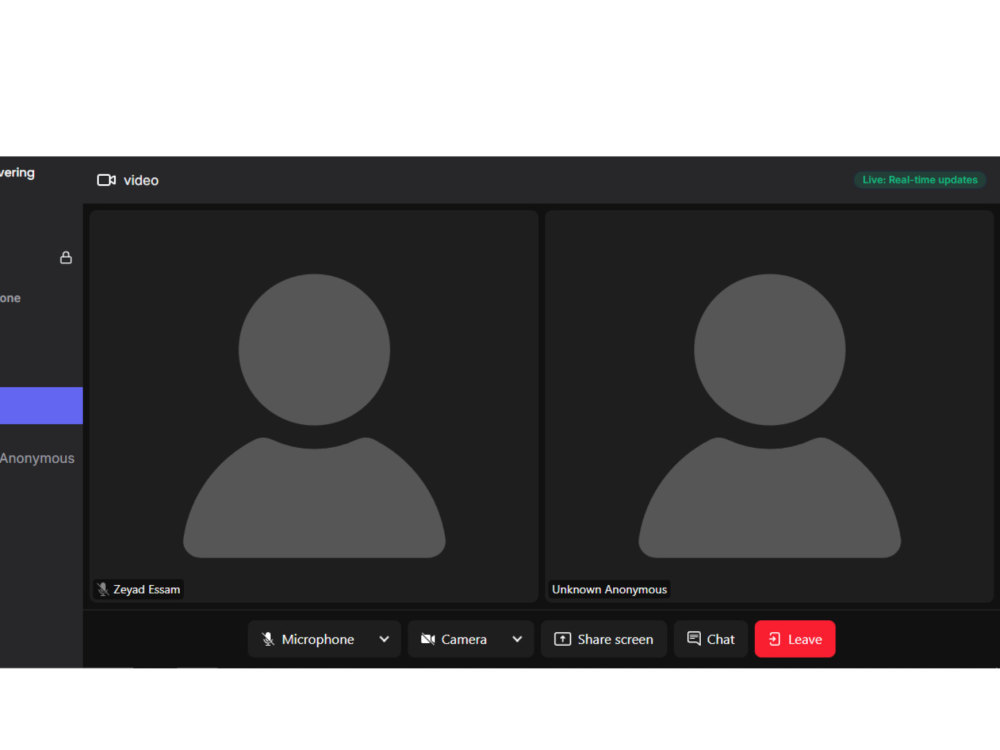Image resolution: width=1000 pixels, height=750 pixels.
Task: Toggle the Microphone mute button
Action: pyautogui.click(x=308, y=639)
